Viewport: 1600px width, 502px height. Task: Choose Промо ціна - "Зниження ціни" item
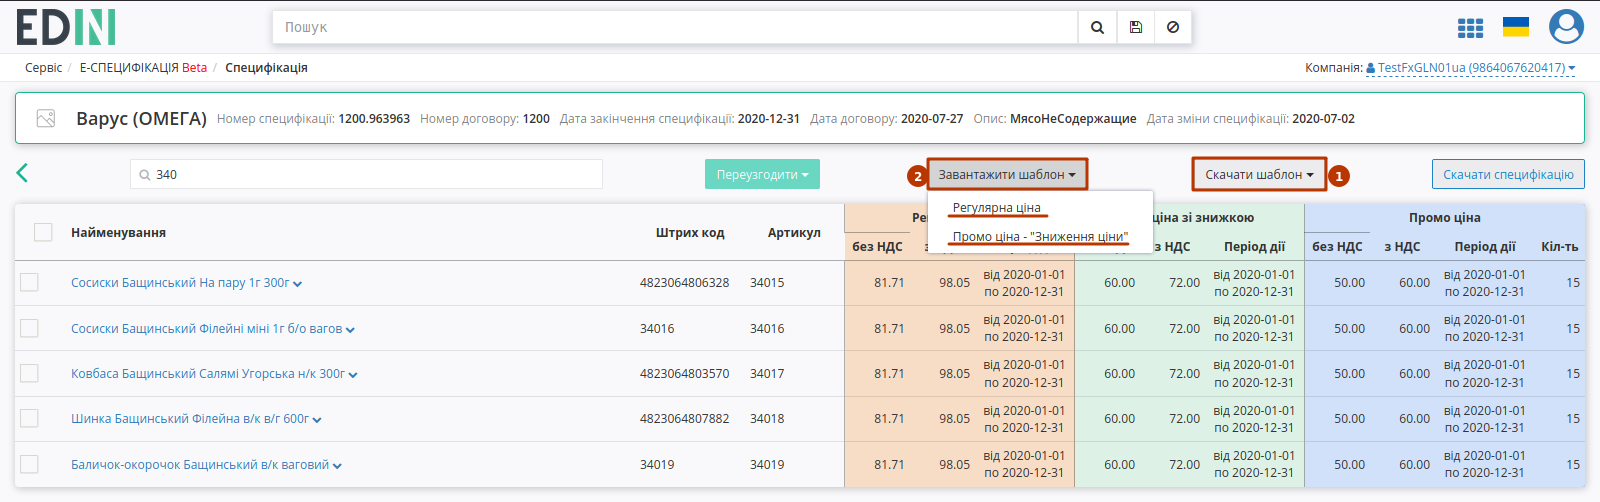1040,237
